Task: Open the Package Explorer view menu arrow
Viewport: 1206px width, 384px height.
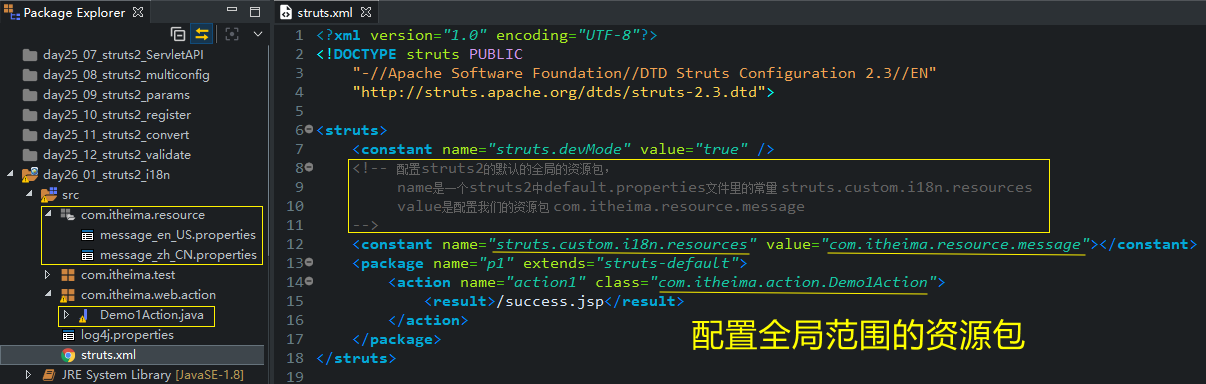Action: click(257, 33)
